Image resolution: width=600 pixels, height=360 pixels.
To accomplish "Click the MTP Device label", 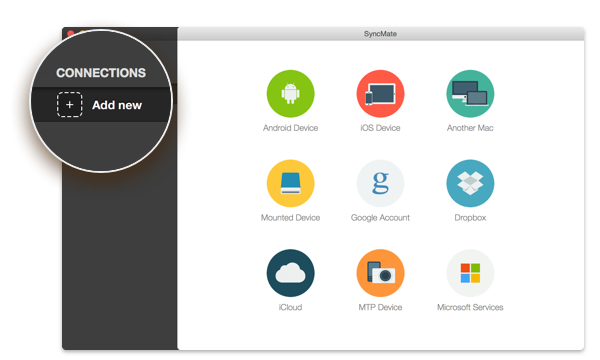I will tap(380, 307).
